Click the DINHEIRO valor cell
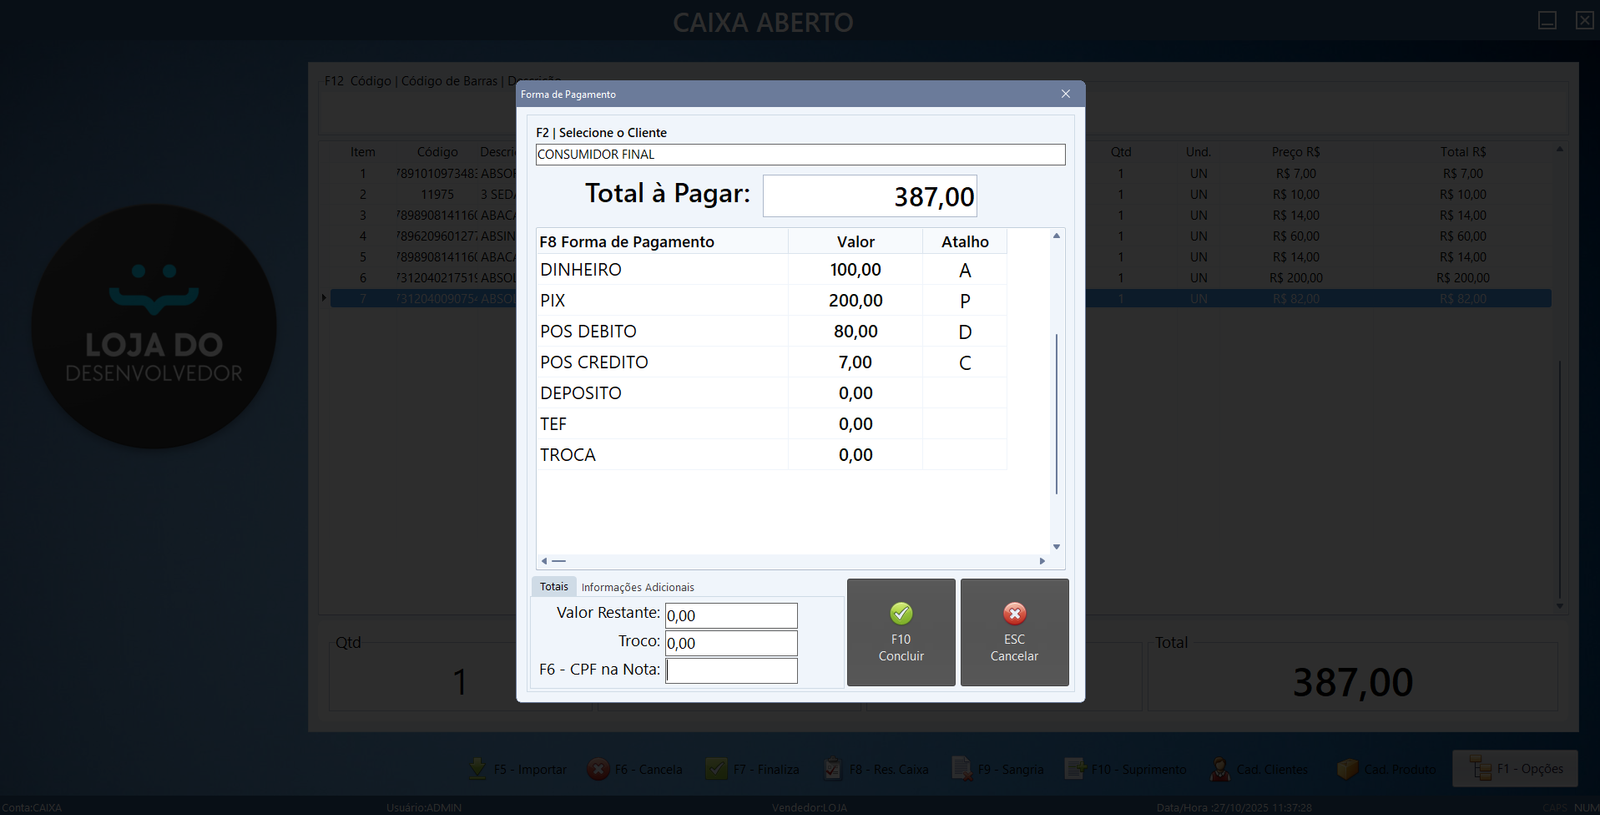The image size is (1600, 815). point(855,270)
